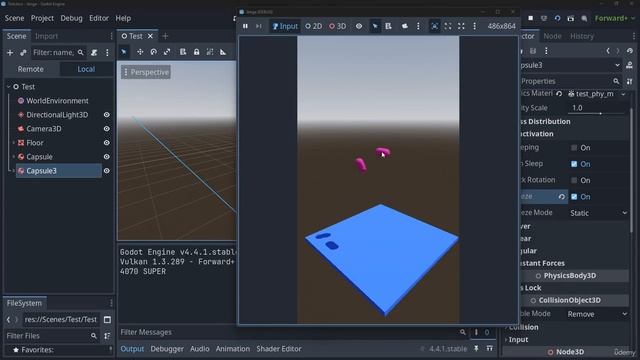The height and width of the screenshot is (360, 640).
Task: Click the lock selected node icon
Action: click(196, 52)
